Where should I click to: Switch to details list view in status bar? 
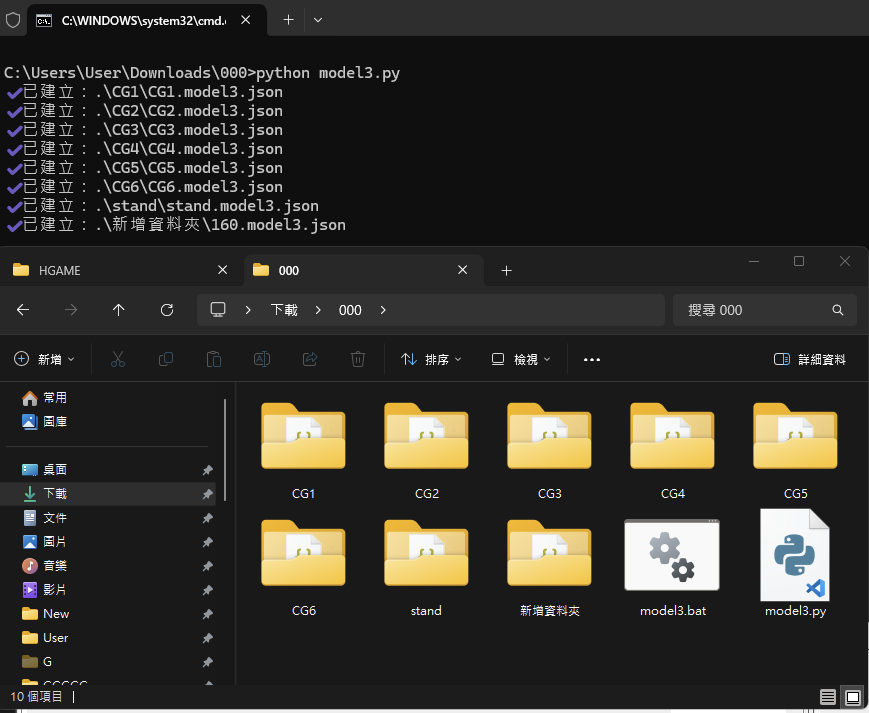click(x=827, y=696)
